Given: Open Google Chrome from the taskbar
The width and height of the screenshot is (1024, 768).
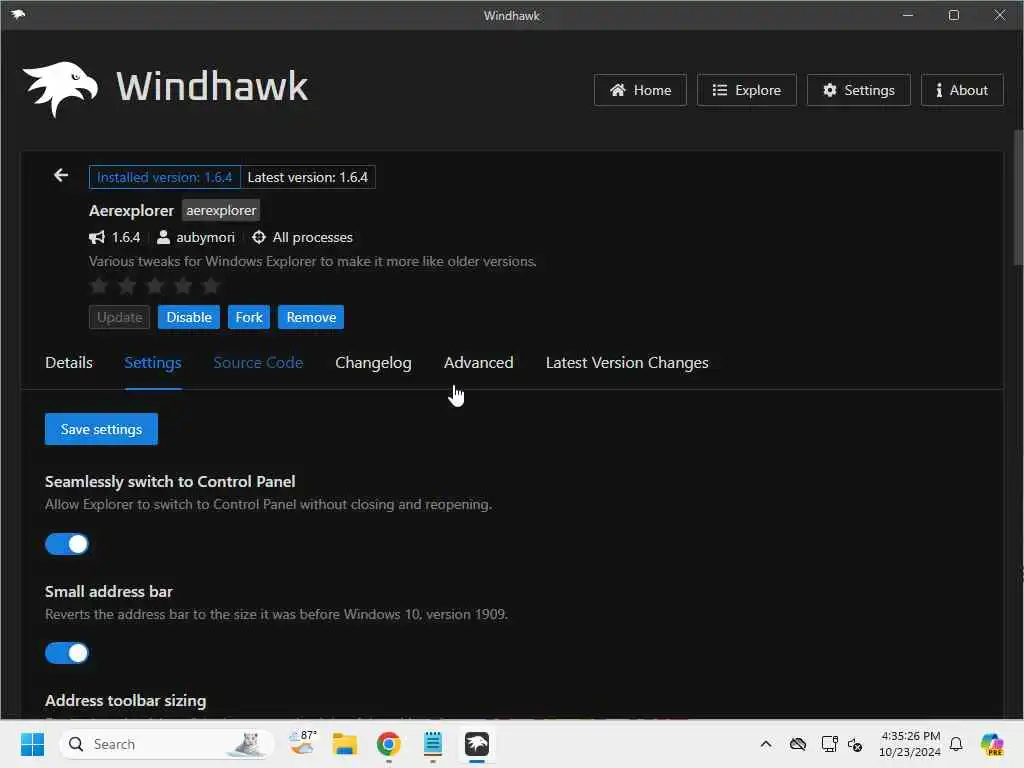Looking at the screenshot, I should 389,744.
